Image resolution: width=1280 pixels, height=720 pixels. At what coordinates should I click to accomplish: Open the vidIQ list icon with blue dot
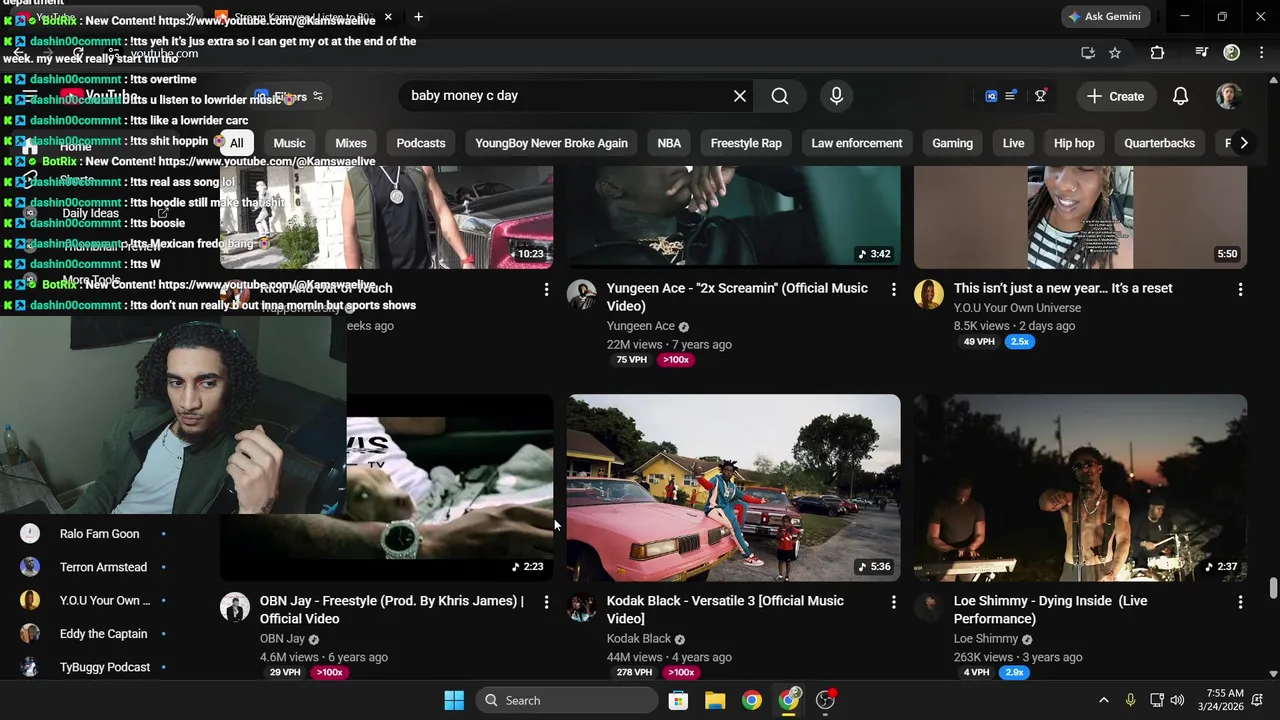[1011, 96]
